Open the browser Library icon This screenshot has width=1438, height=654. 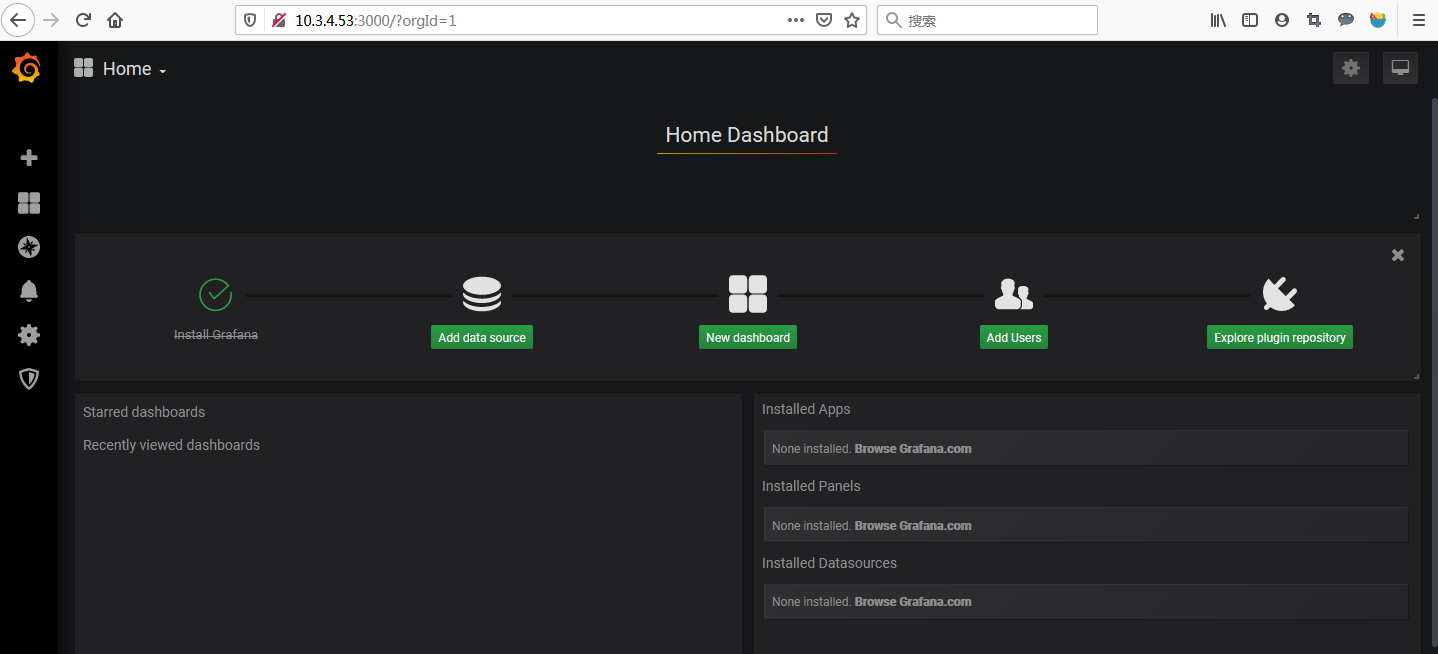1218,20
